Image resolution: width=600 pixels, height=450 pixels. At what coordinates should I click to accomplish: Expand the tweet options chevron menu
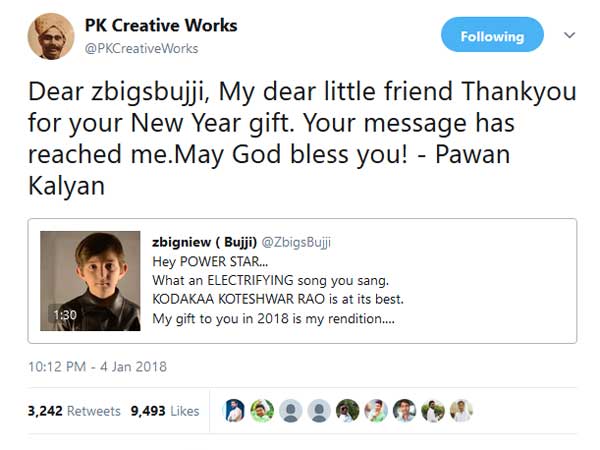pos(570,35)
